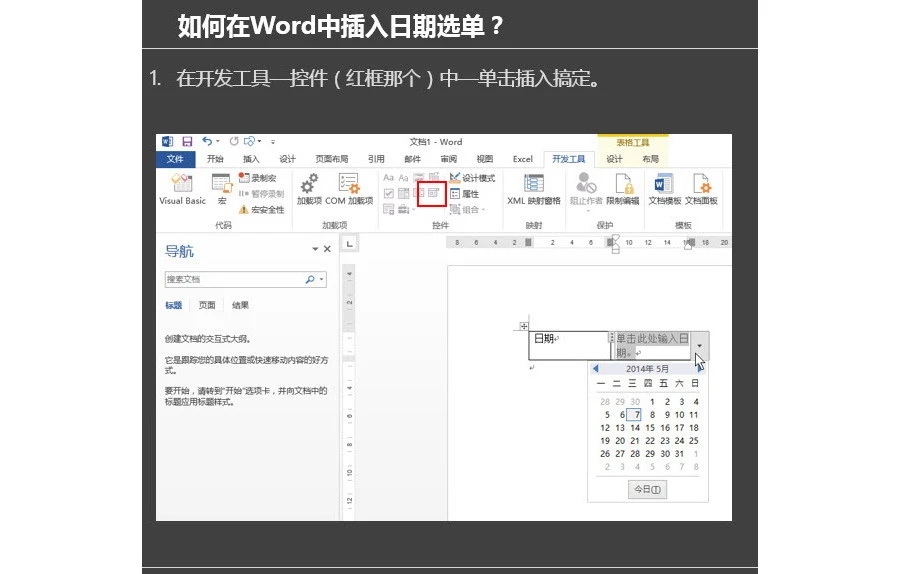Open the 组合 group dropdown
This screenshot has height=574, width=900.
tap(467, 210)
